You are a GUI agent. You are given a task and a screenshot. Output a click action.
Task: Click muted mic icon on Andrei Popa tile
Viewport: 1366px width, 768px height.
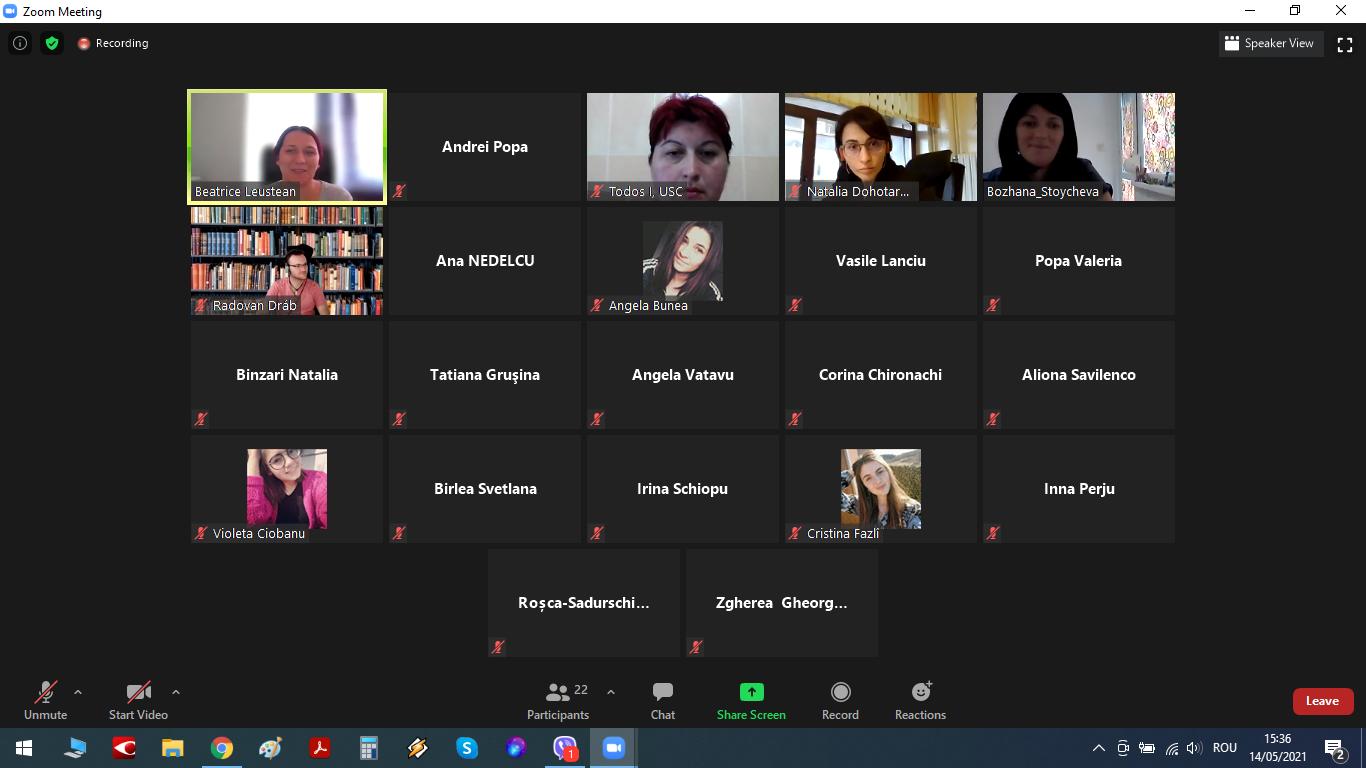[x=399, y=191]
